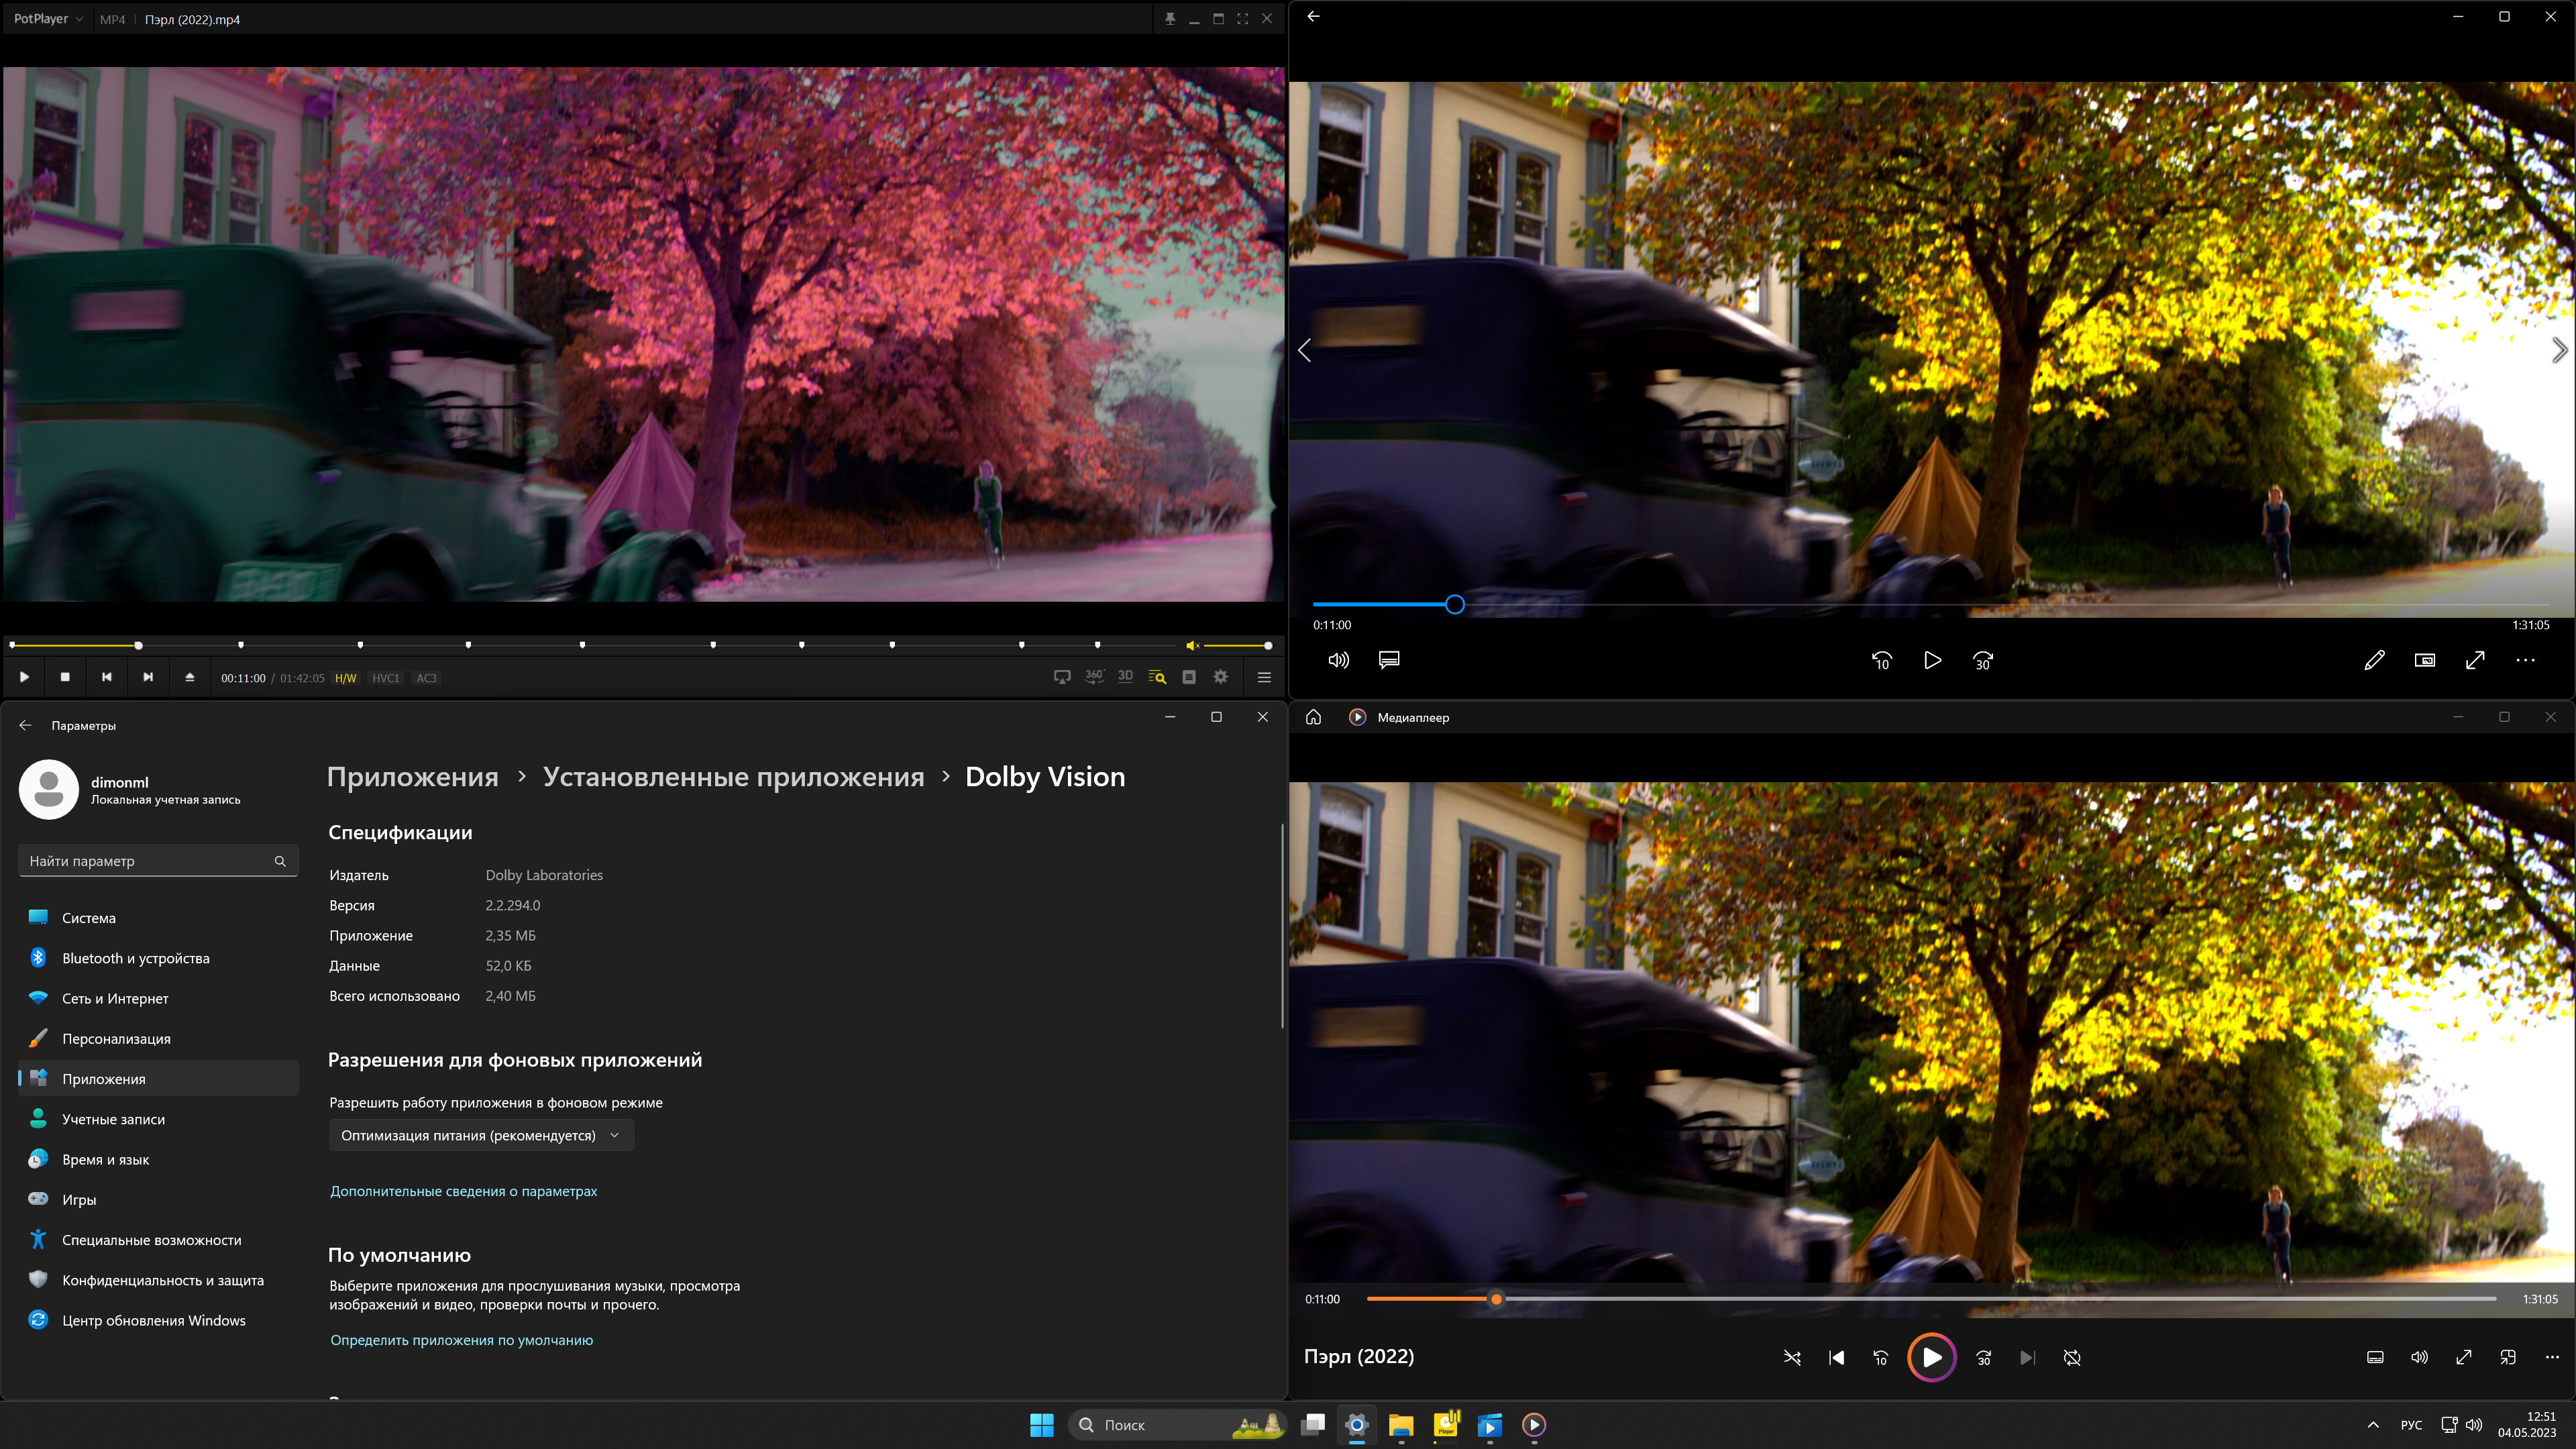
Task: Click PotPlayer volume slider track
Action: (x=1236, y=646)
